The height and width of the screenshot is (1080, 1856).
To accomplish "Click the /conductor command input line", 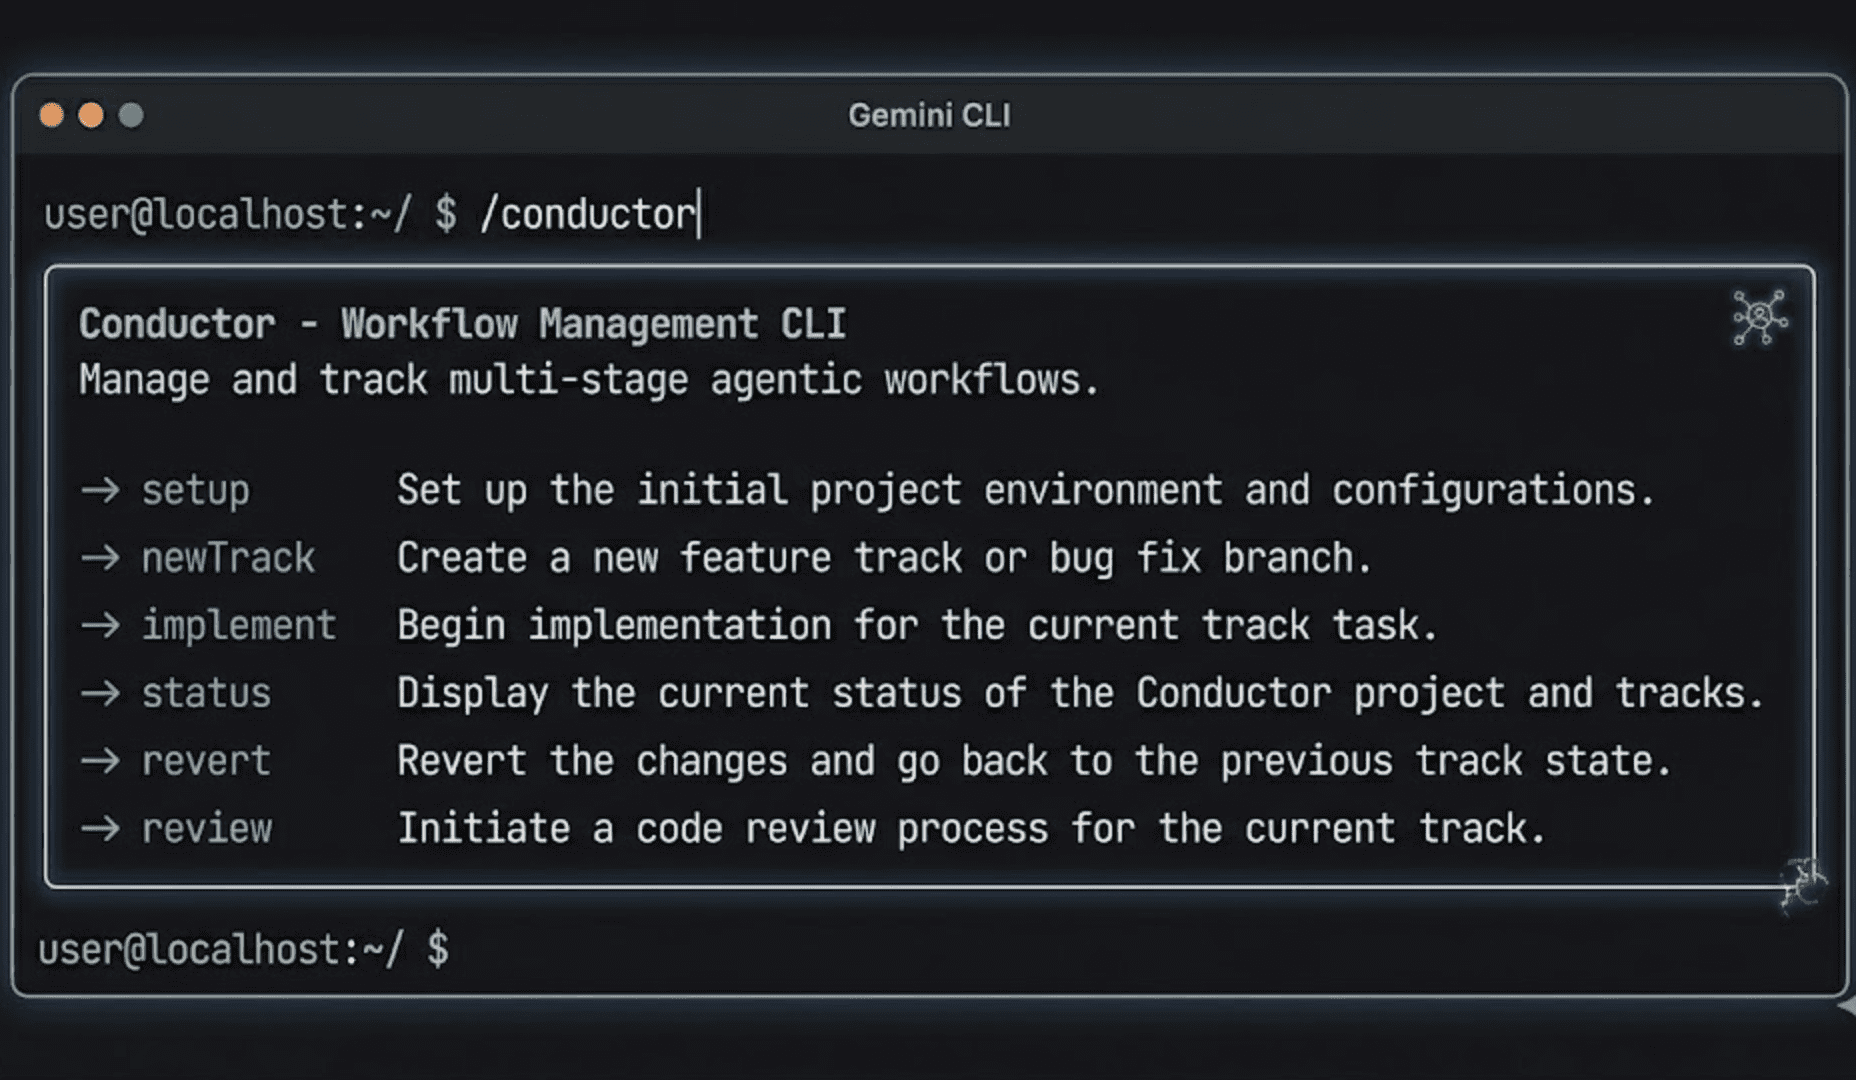I will coord(590,215).
